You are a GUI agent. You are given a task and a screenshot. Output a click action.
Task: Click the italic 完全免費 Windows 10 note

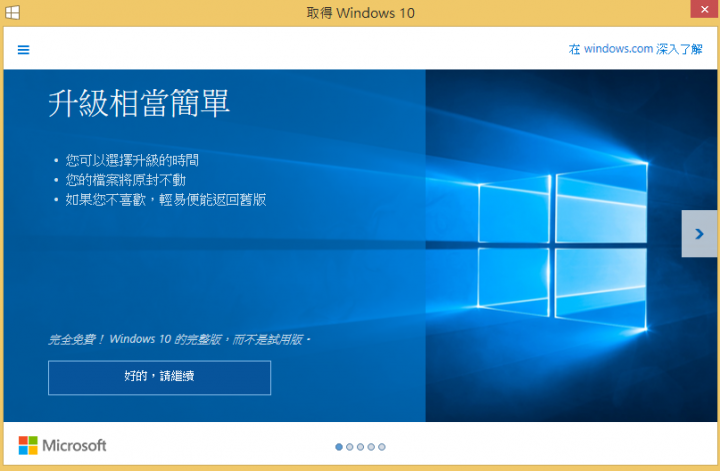pyautogui.click(x=179, y=339)
